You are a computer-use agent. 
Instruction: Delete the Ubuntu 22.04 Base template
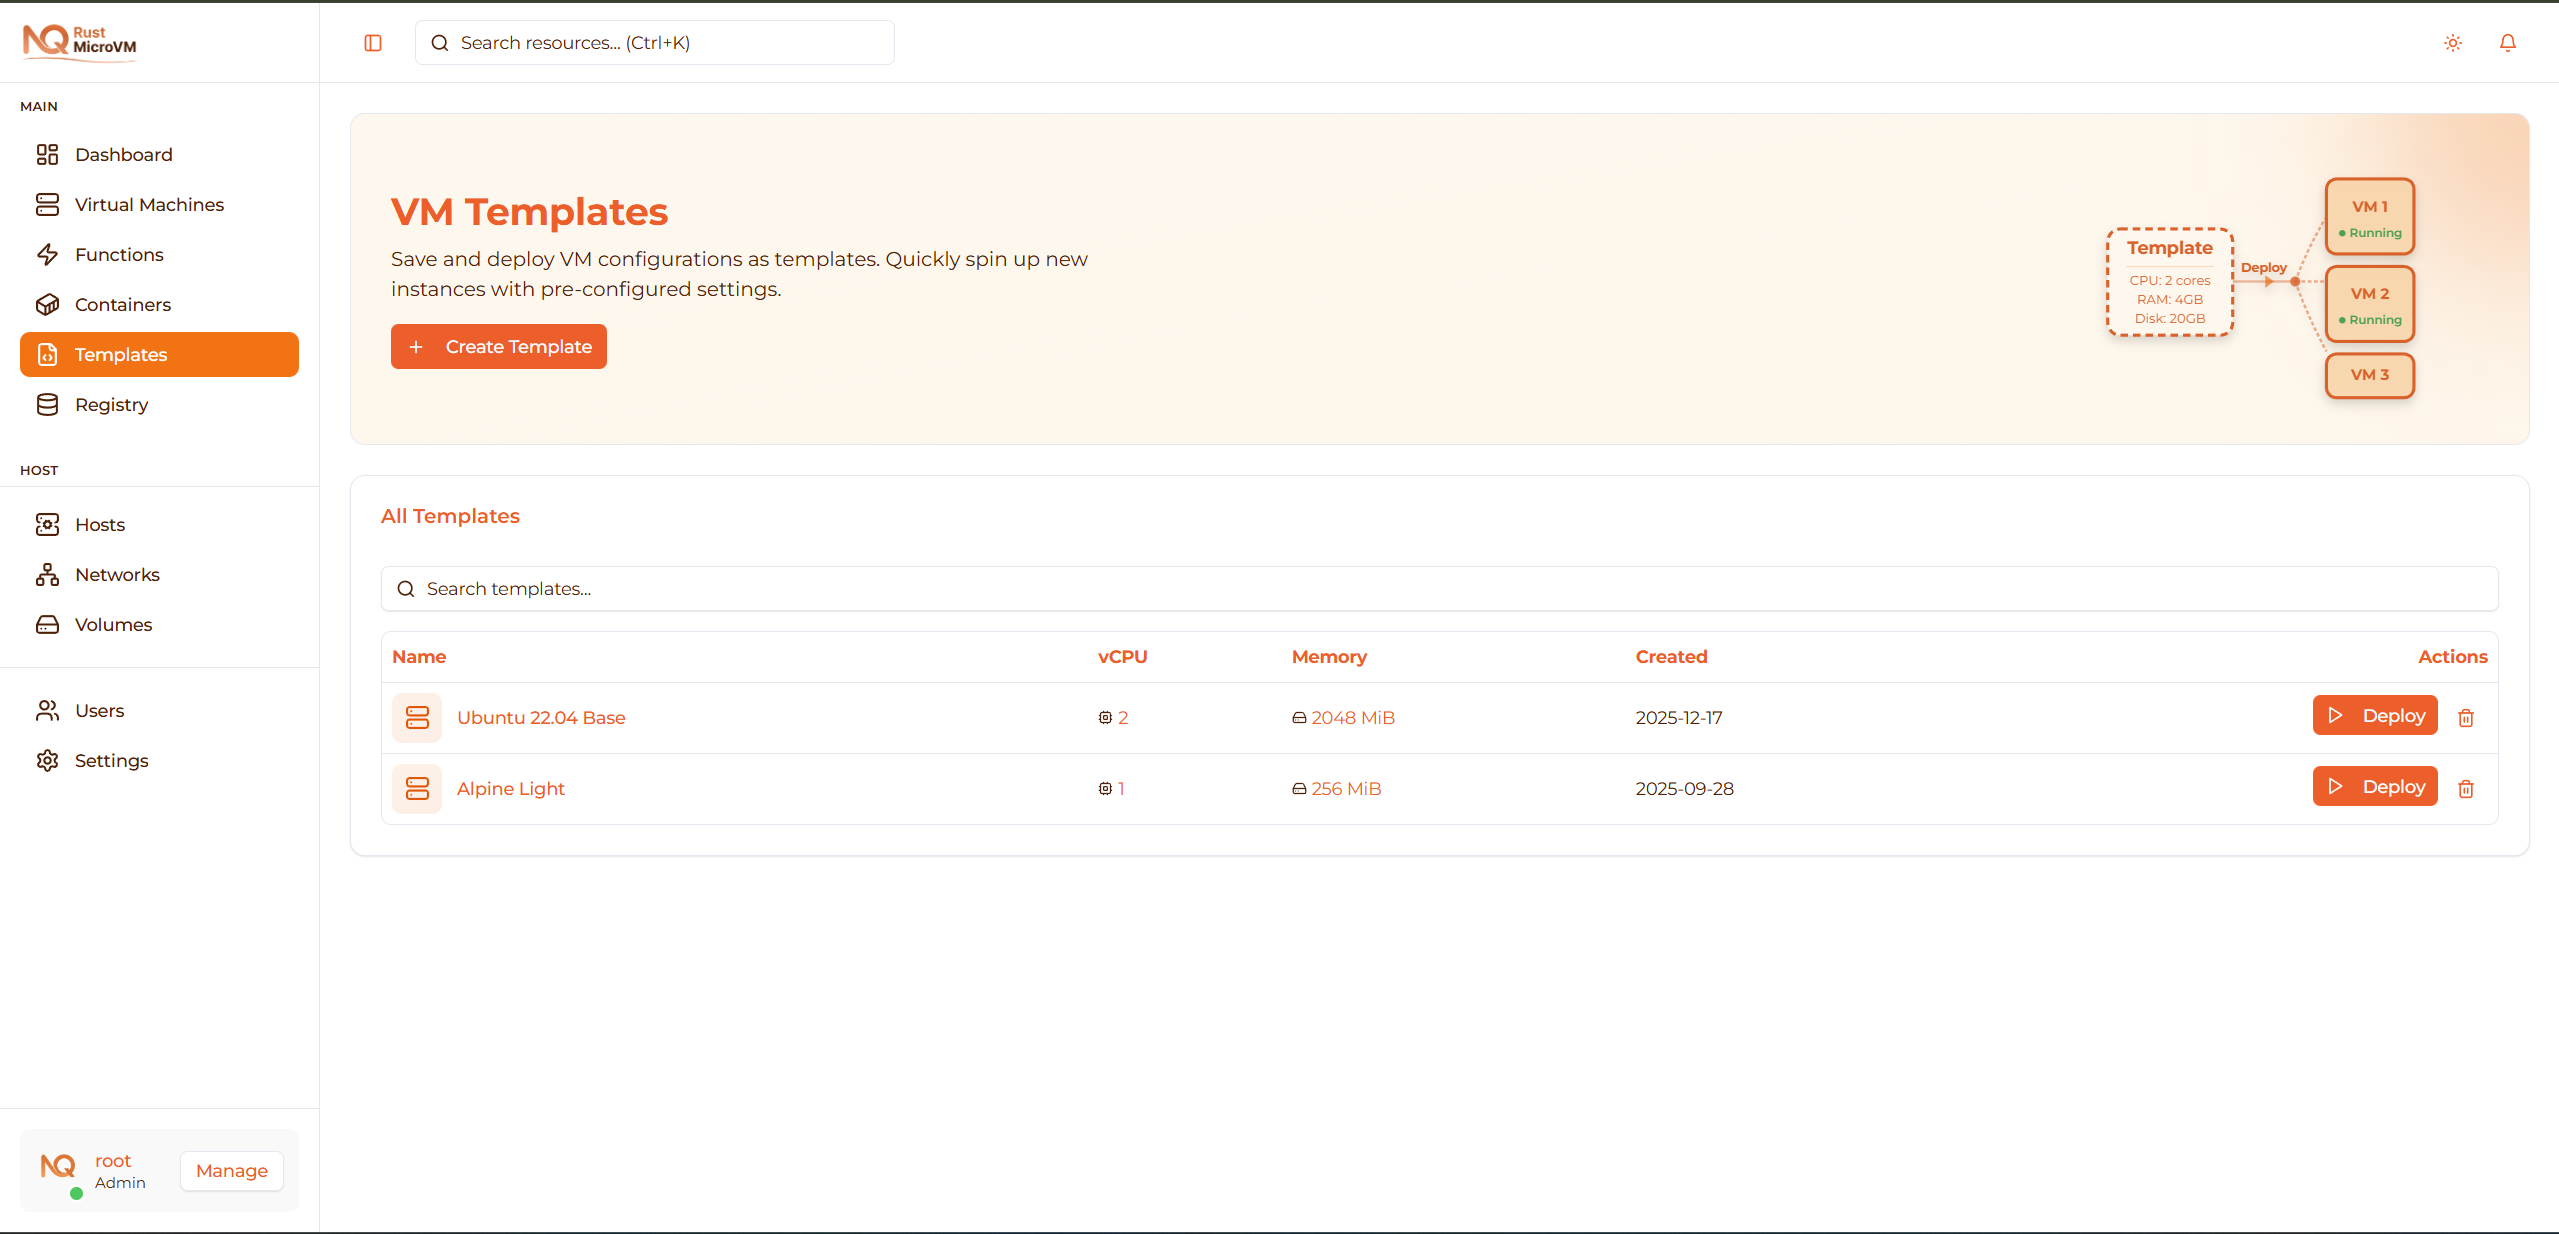[x=2466, y=717]
